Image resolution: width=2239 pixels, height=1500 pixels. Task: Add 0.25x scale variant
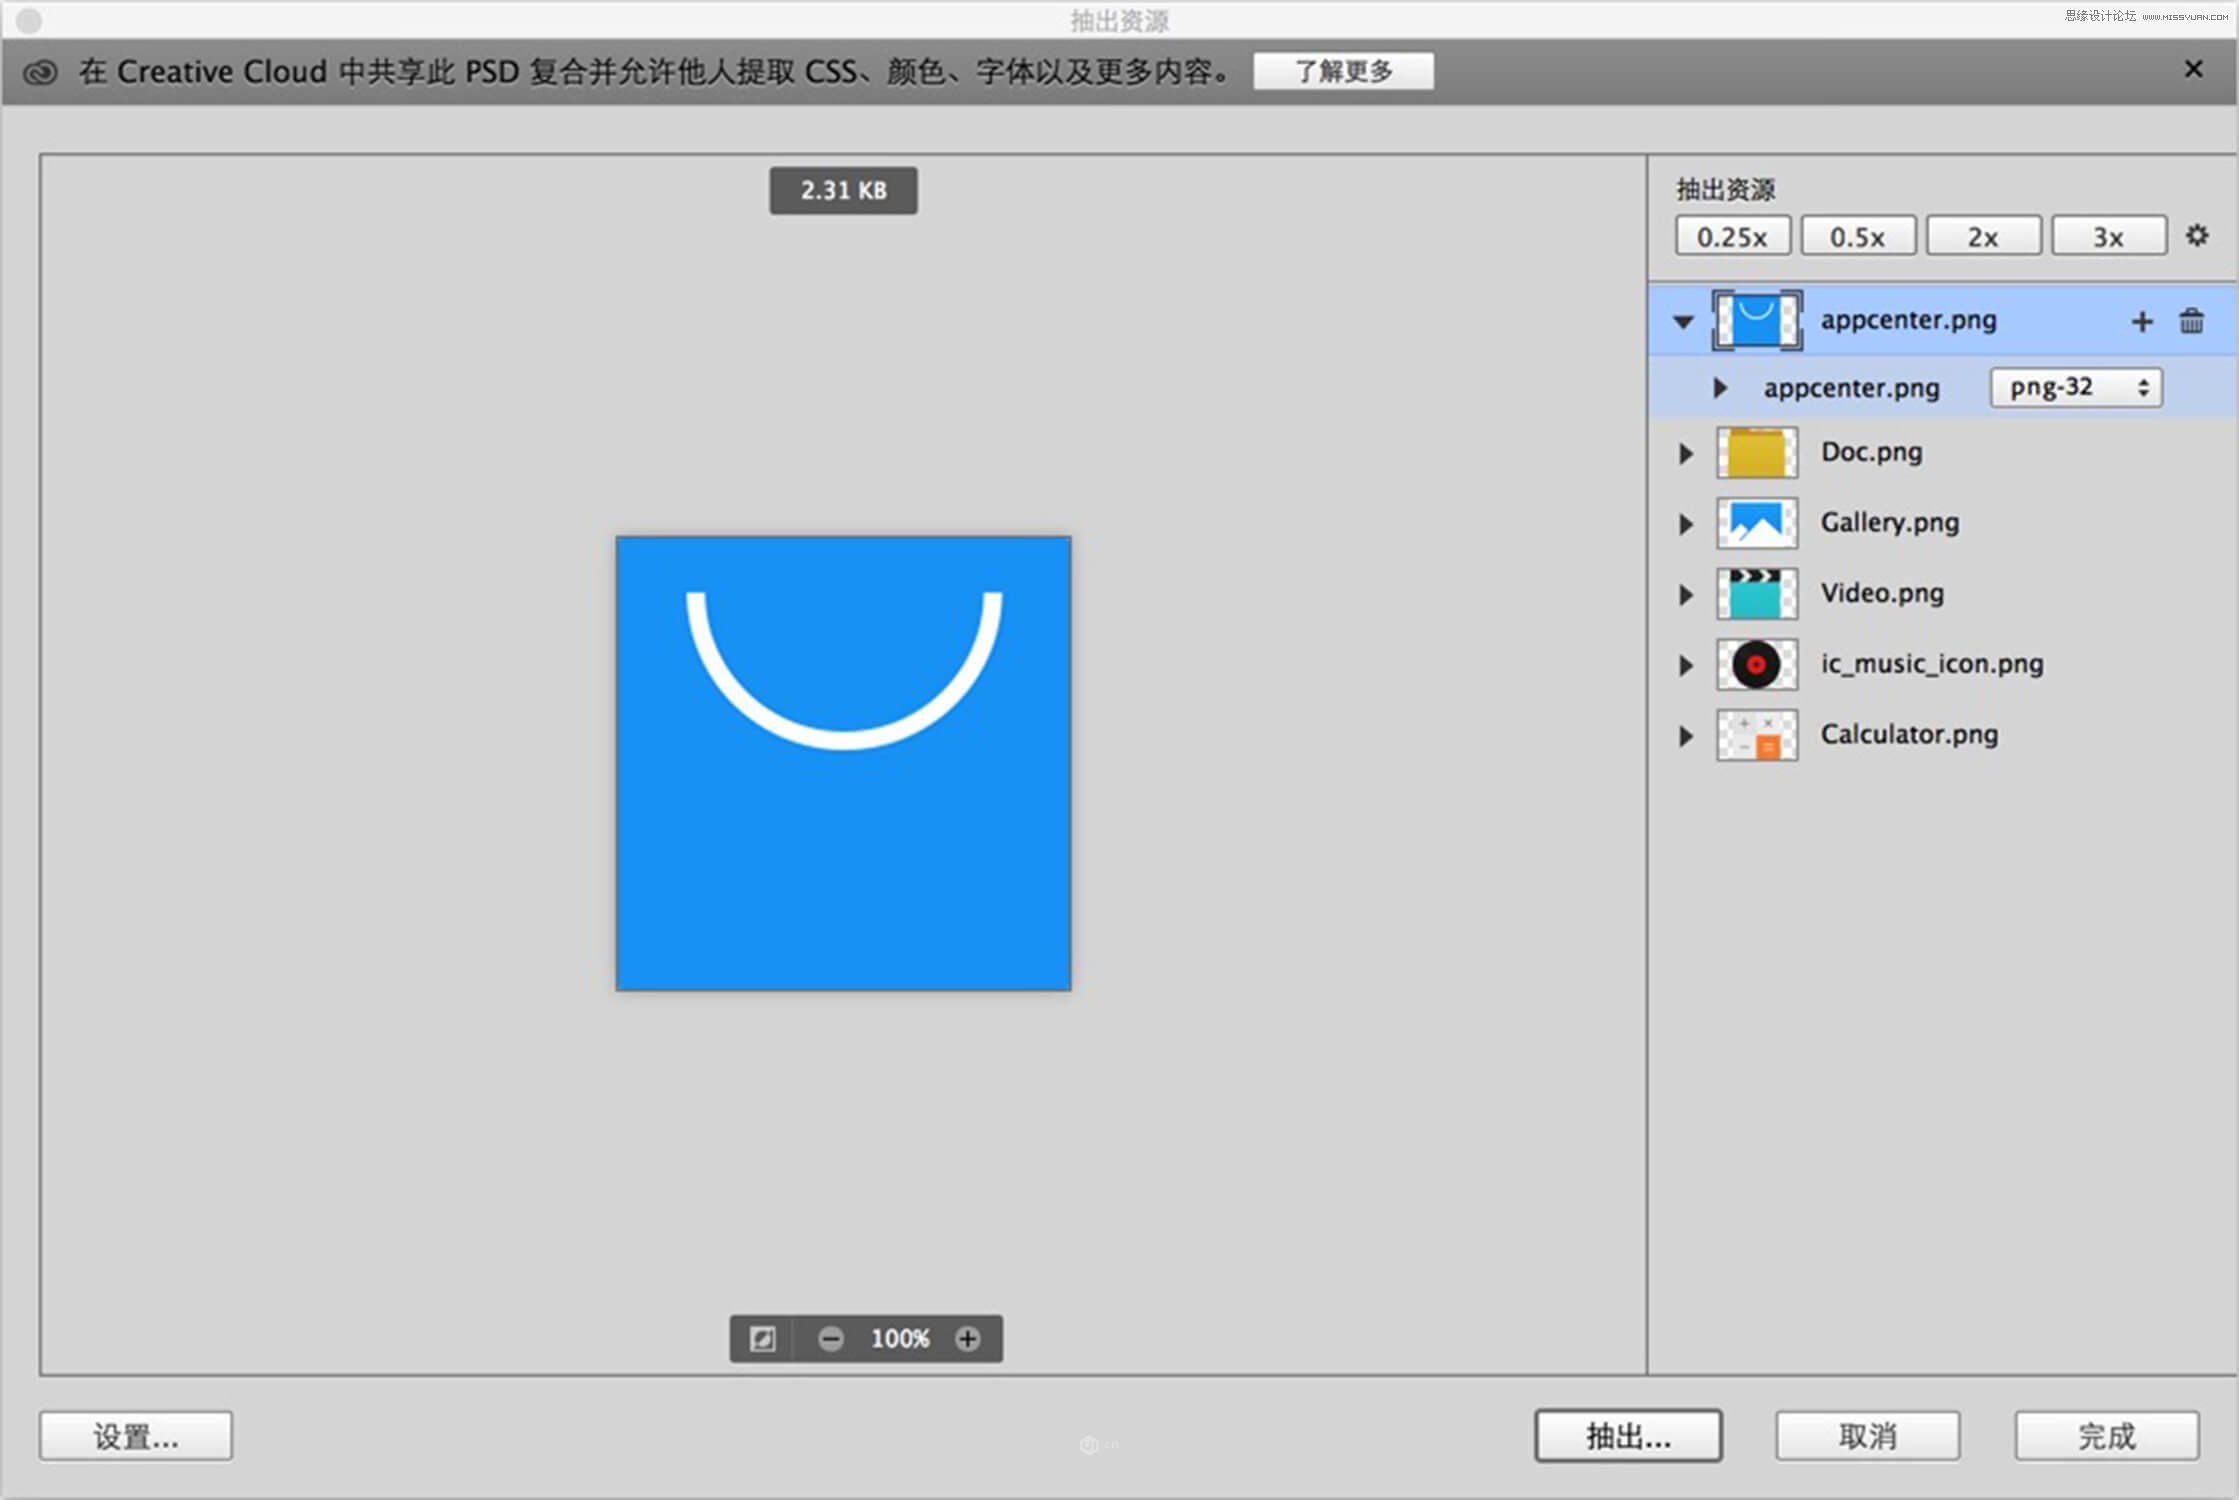pos(1733,236)
